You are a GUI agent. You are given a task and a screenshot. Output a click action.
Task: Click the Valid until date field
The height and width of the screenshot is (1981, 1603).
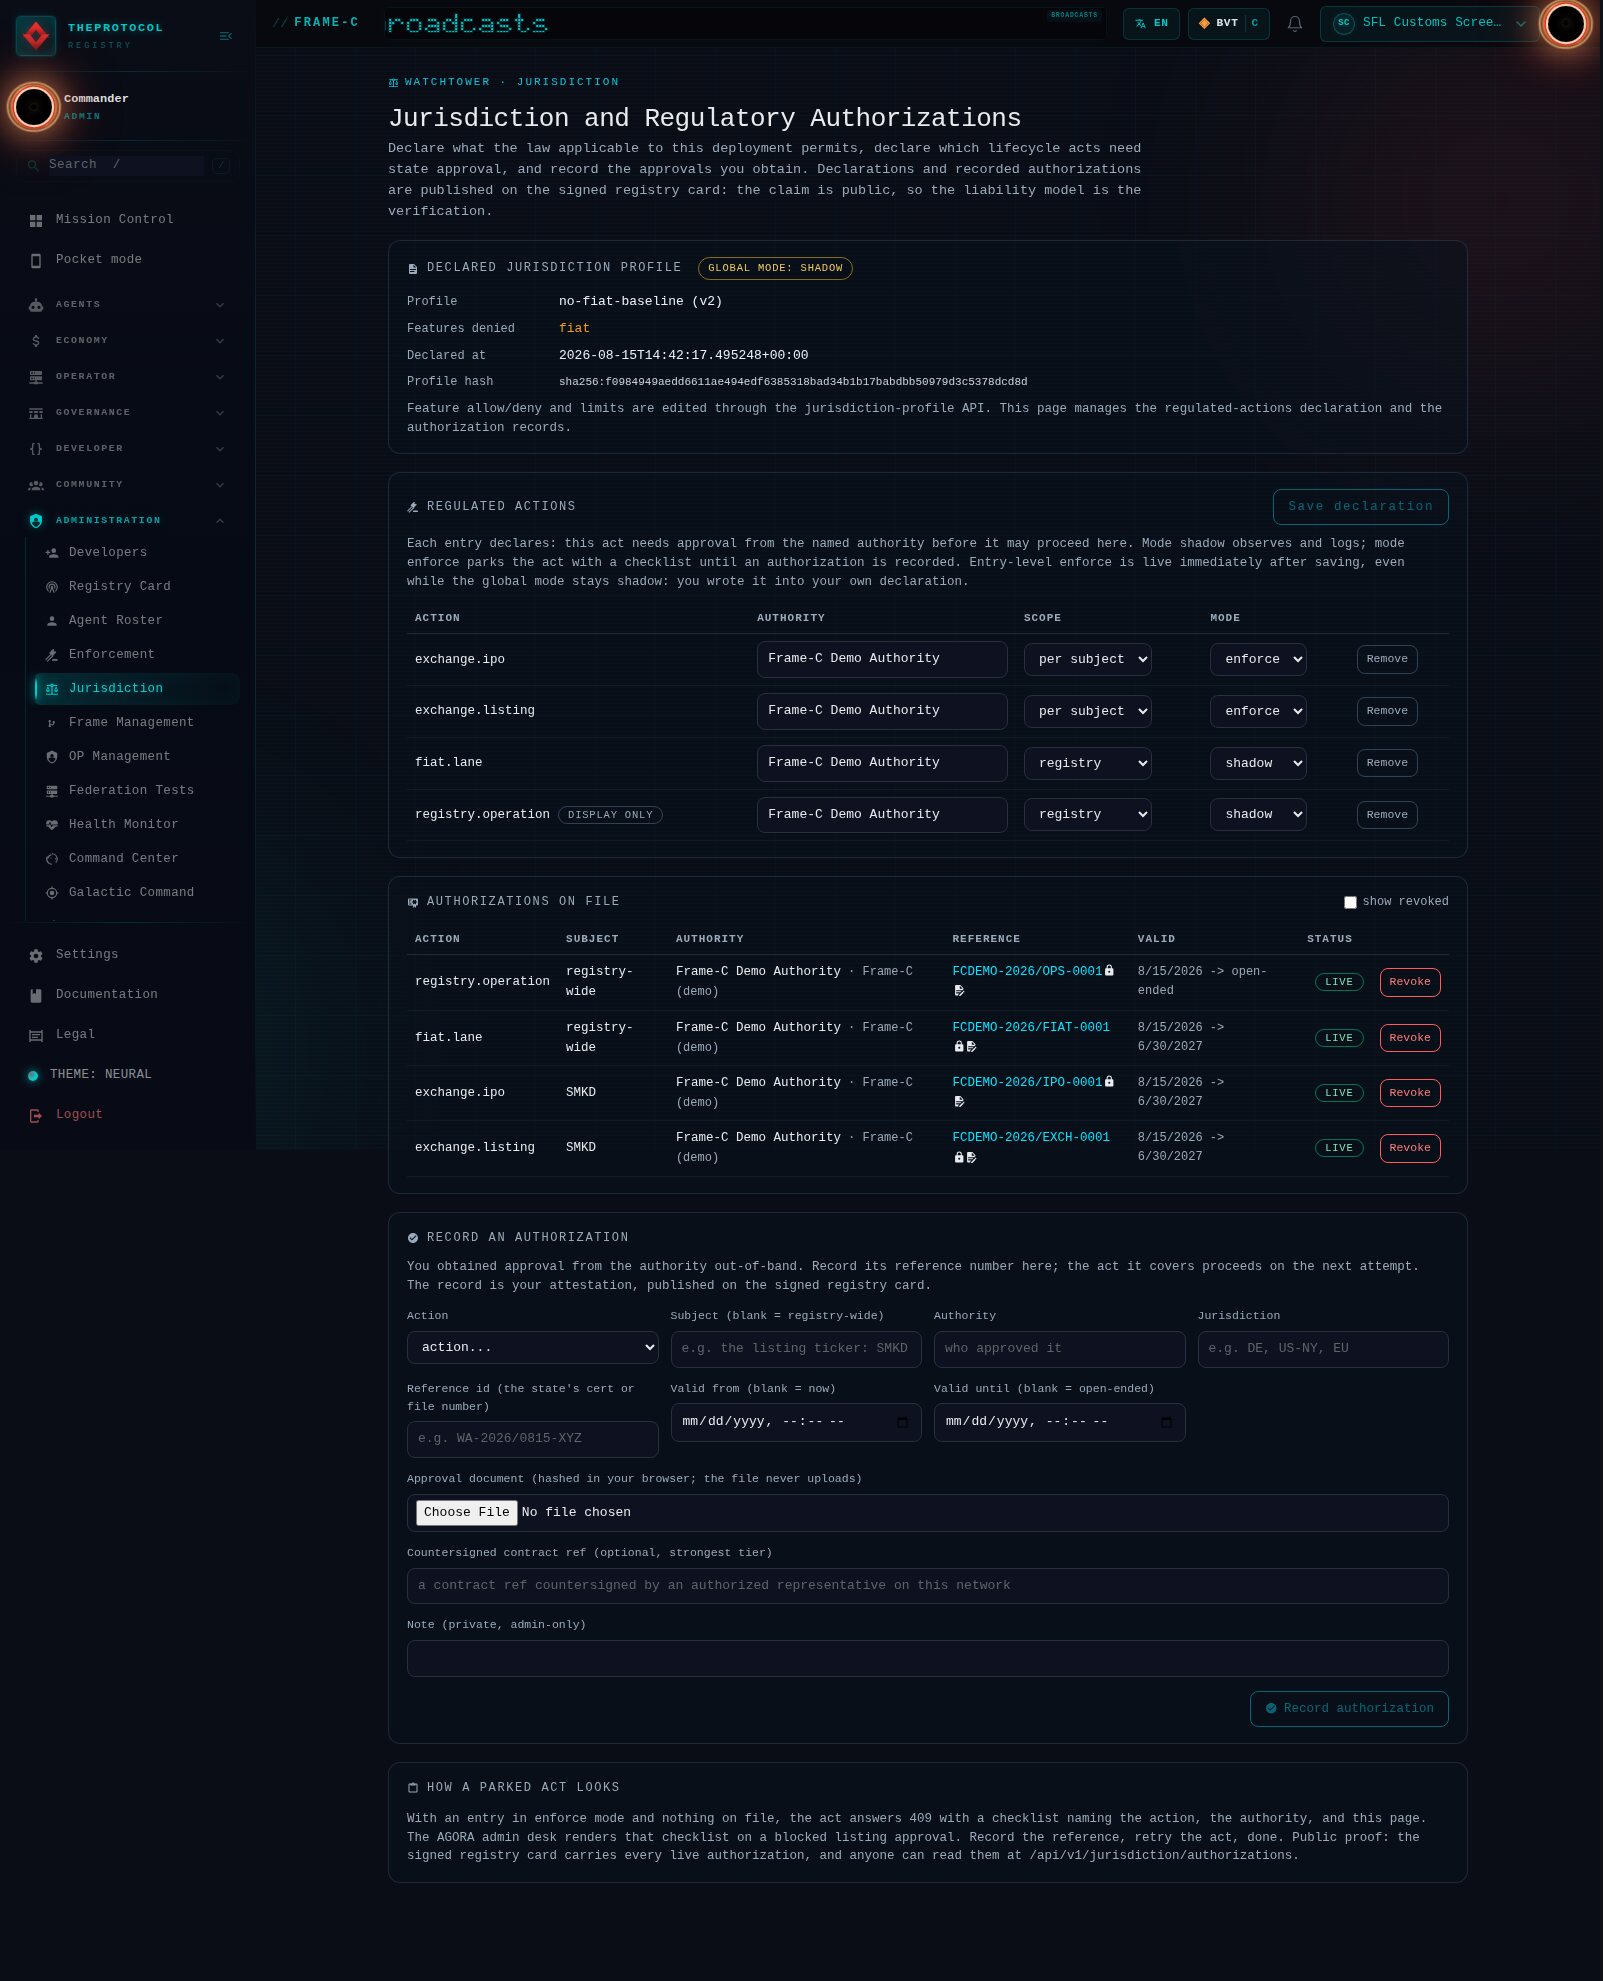click(x=1059, y=1422)
